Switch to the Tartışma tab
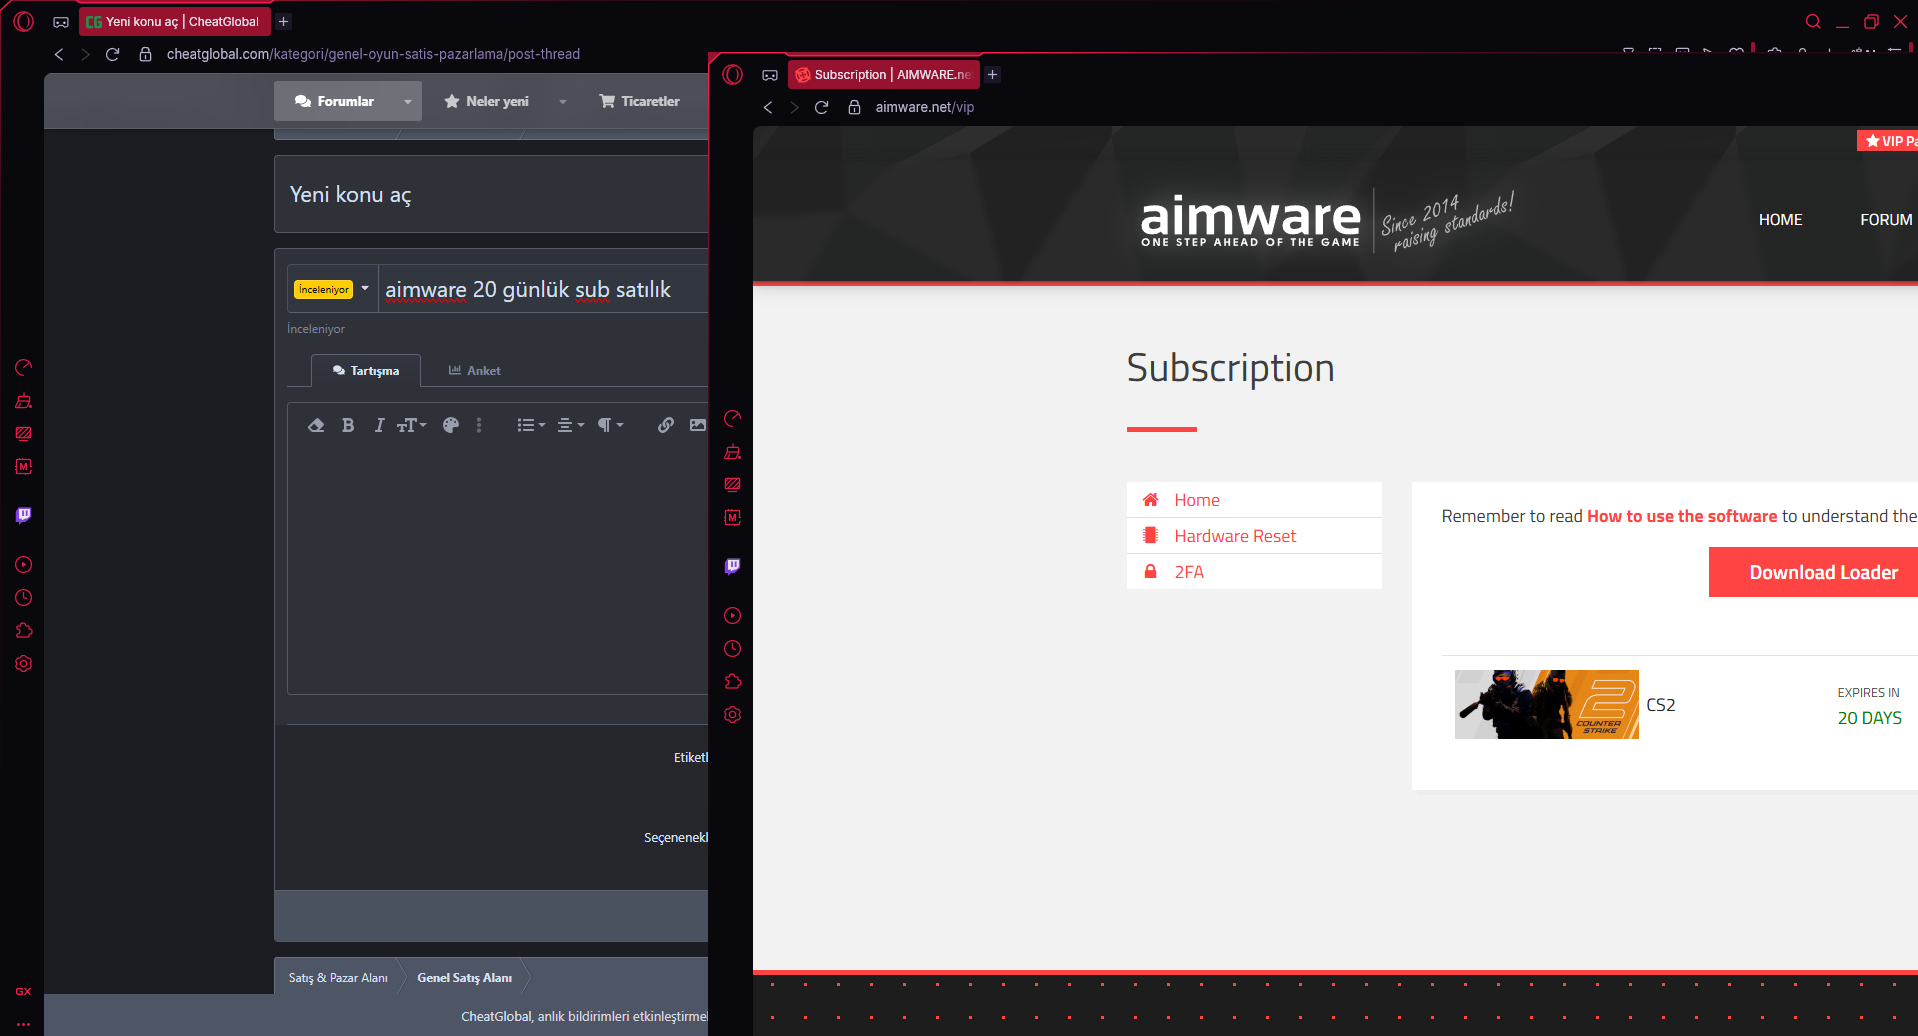 [366, 370]
